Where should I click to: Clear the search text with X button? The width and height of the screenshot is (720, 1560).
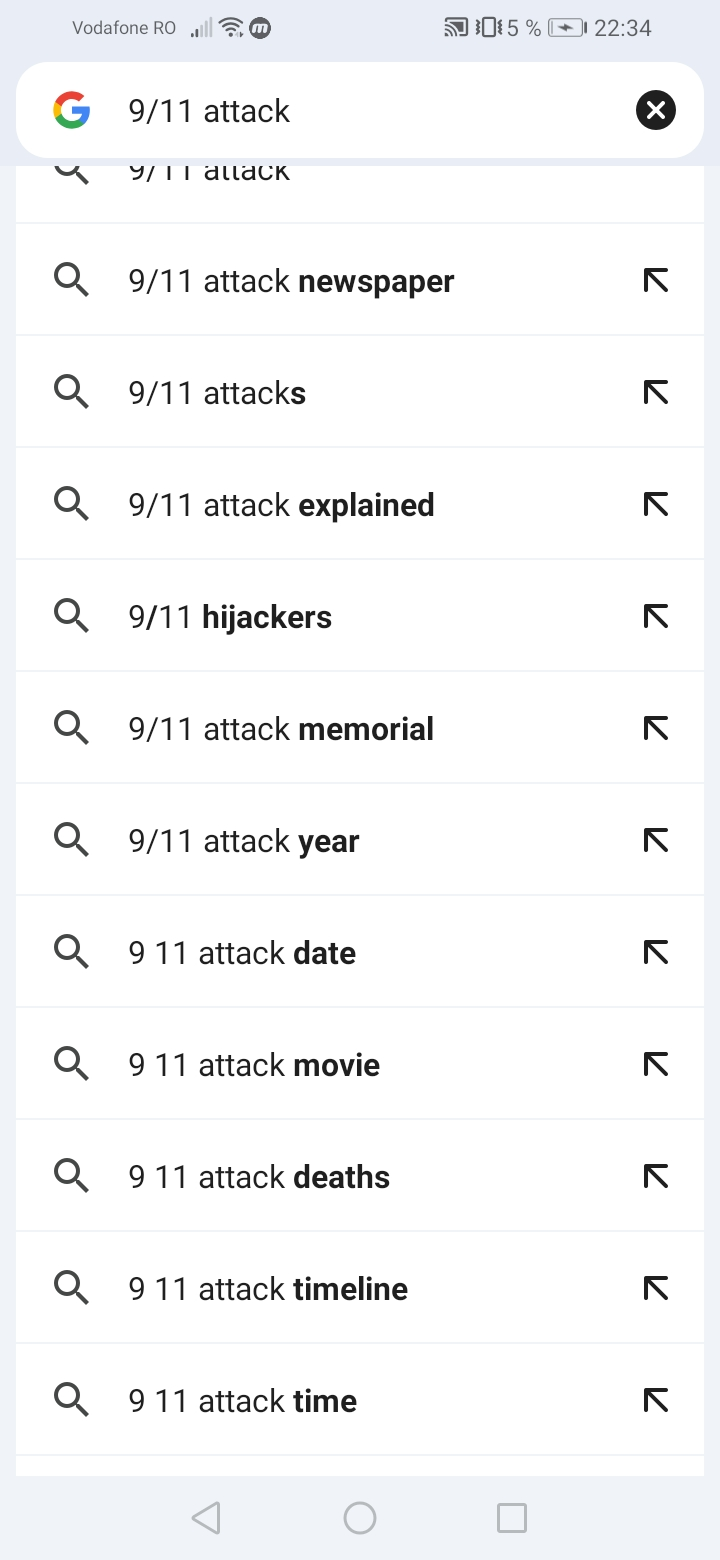coord(655,110)
